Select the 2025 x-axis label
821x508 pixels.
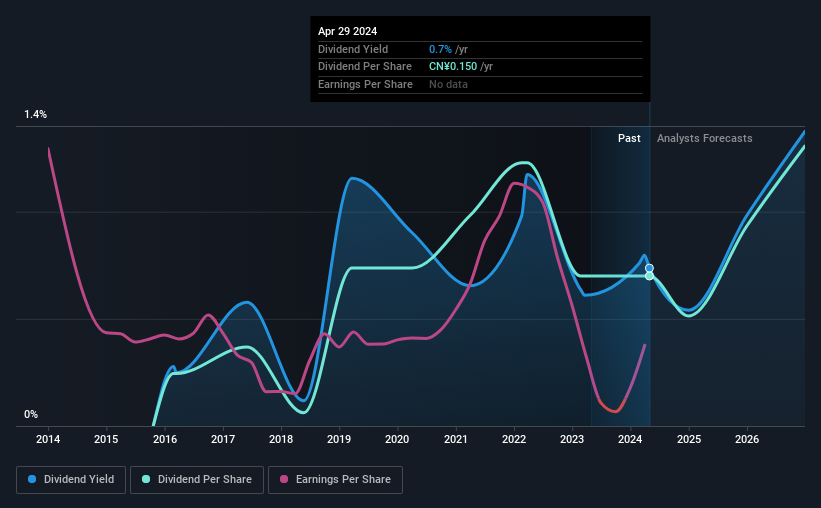point(689,439)
